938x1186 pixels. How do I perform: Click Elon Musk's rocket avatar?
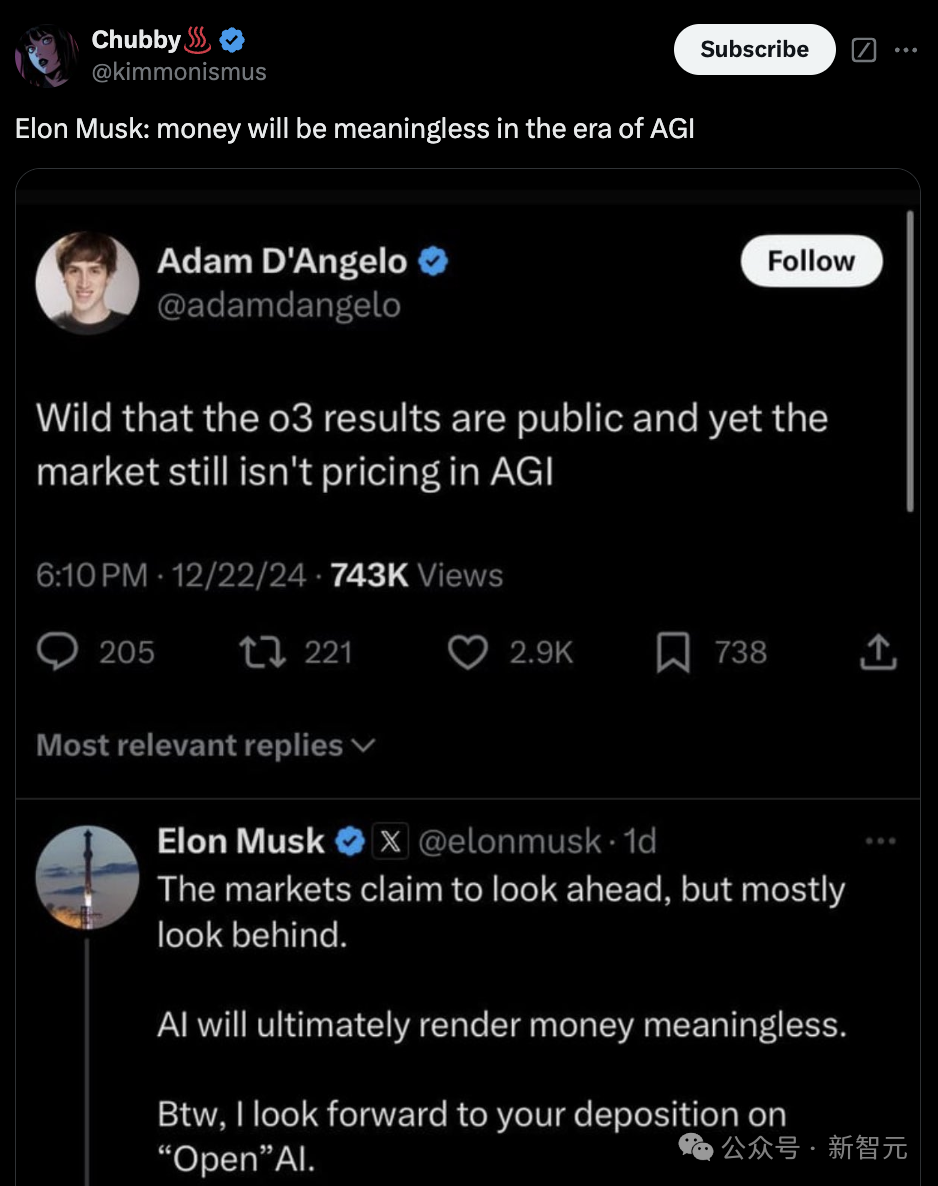coord(87,877)
